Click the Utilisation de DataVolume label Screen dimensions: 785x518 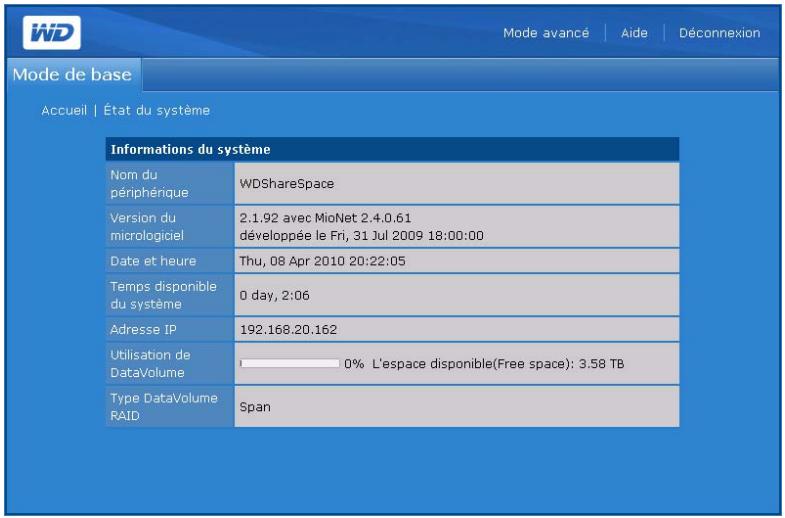150,364
